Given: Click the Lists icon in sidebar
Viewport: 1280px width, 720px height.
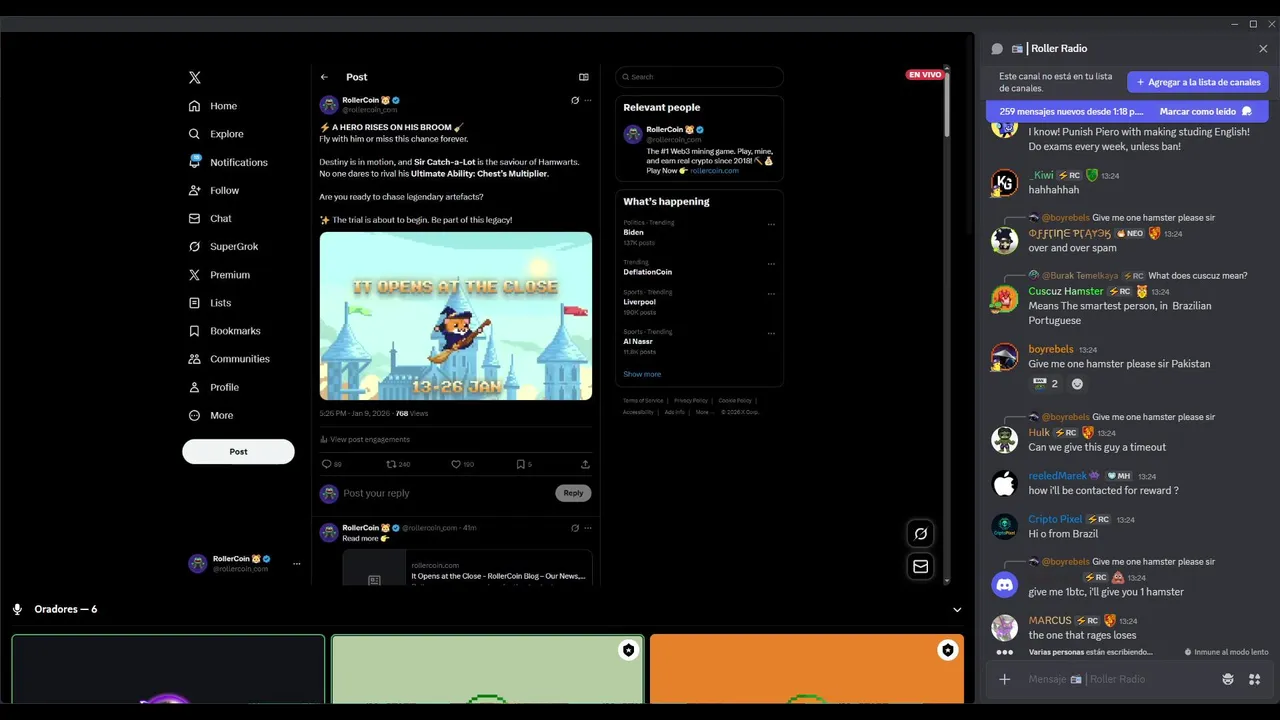Looking at the screenshot, I should (195, 303).
